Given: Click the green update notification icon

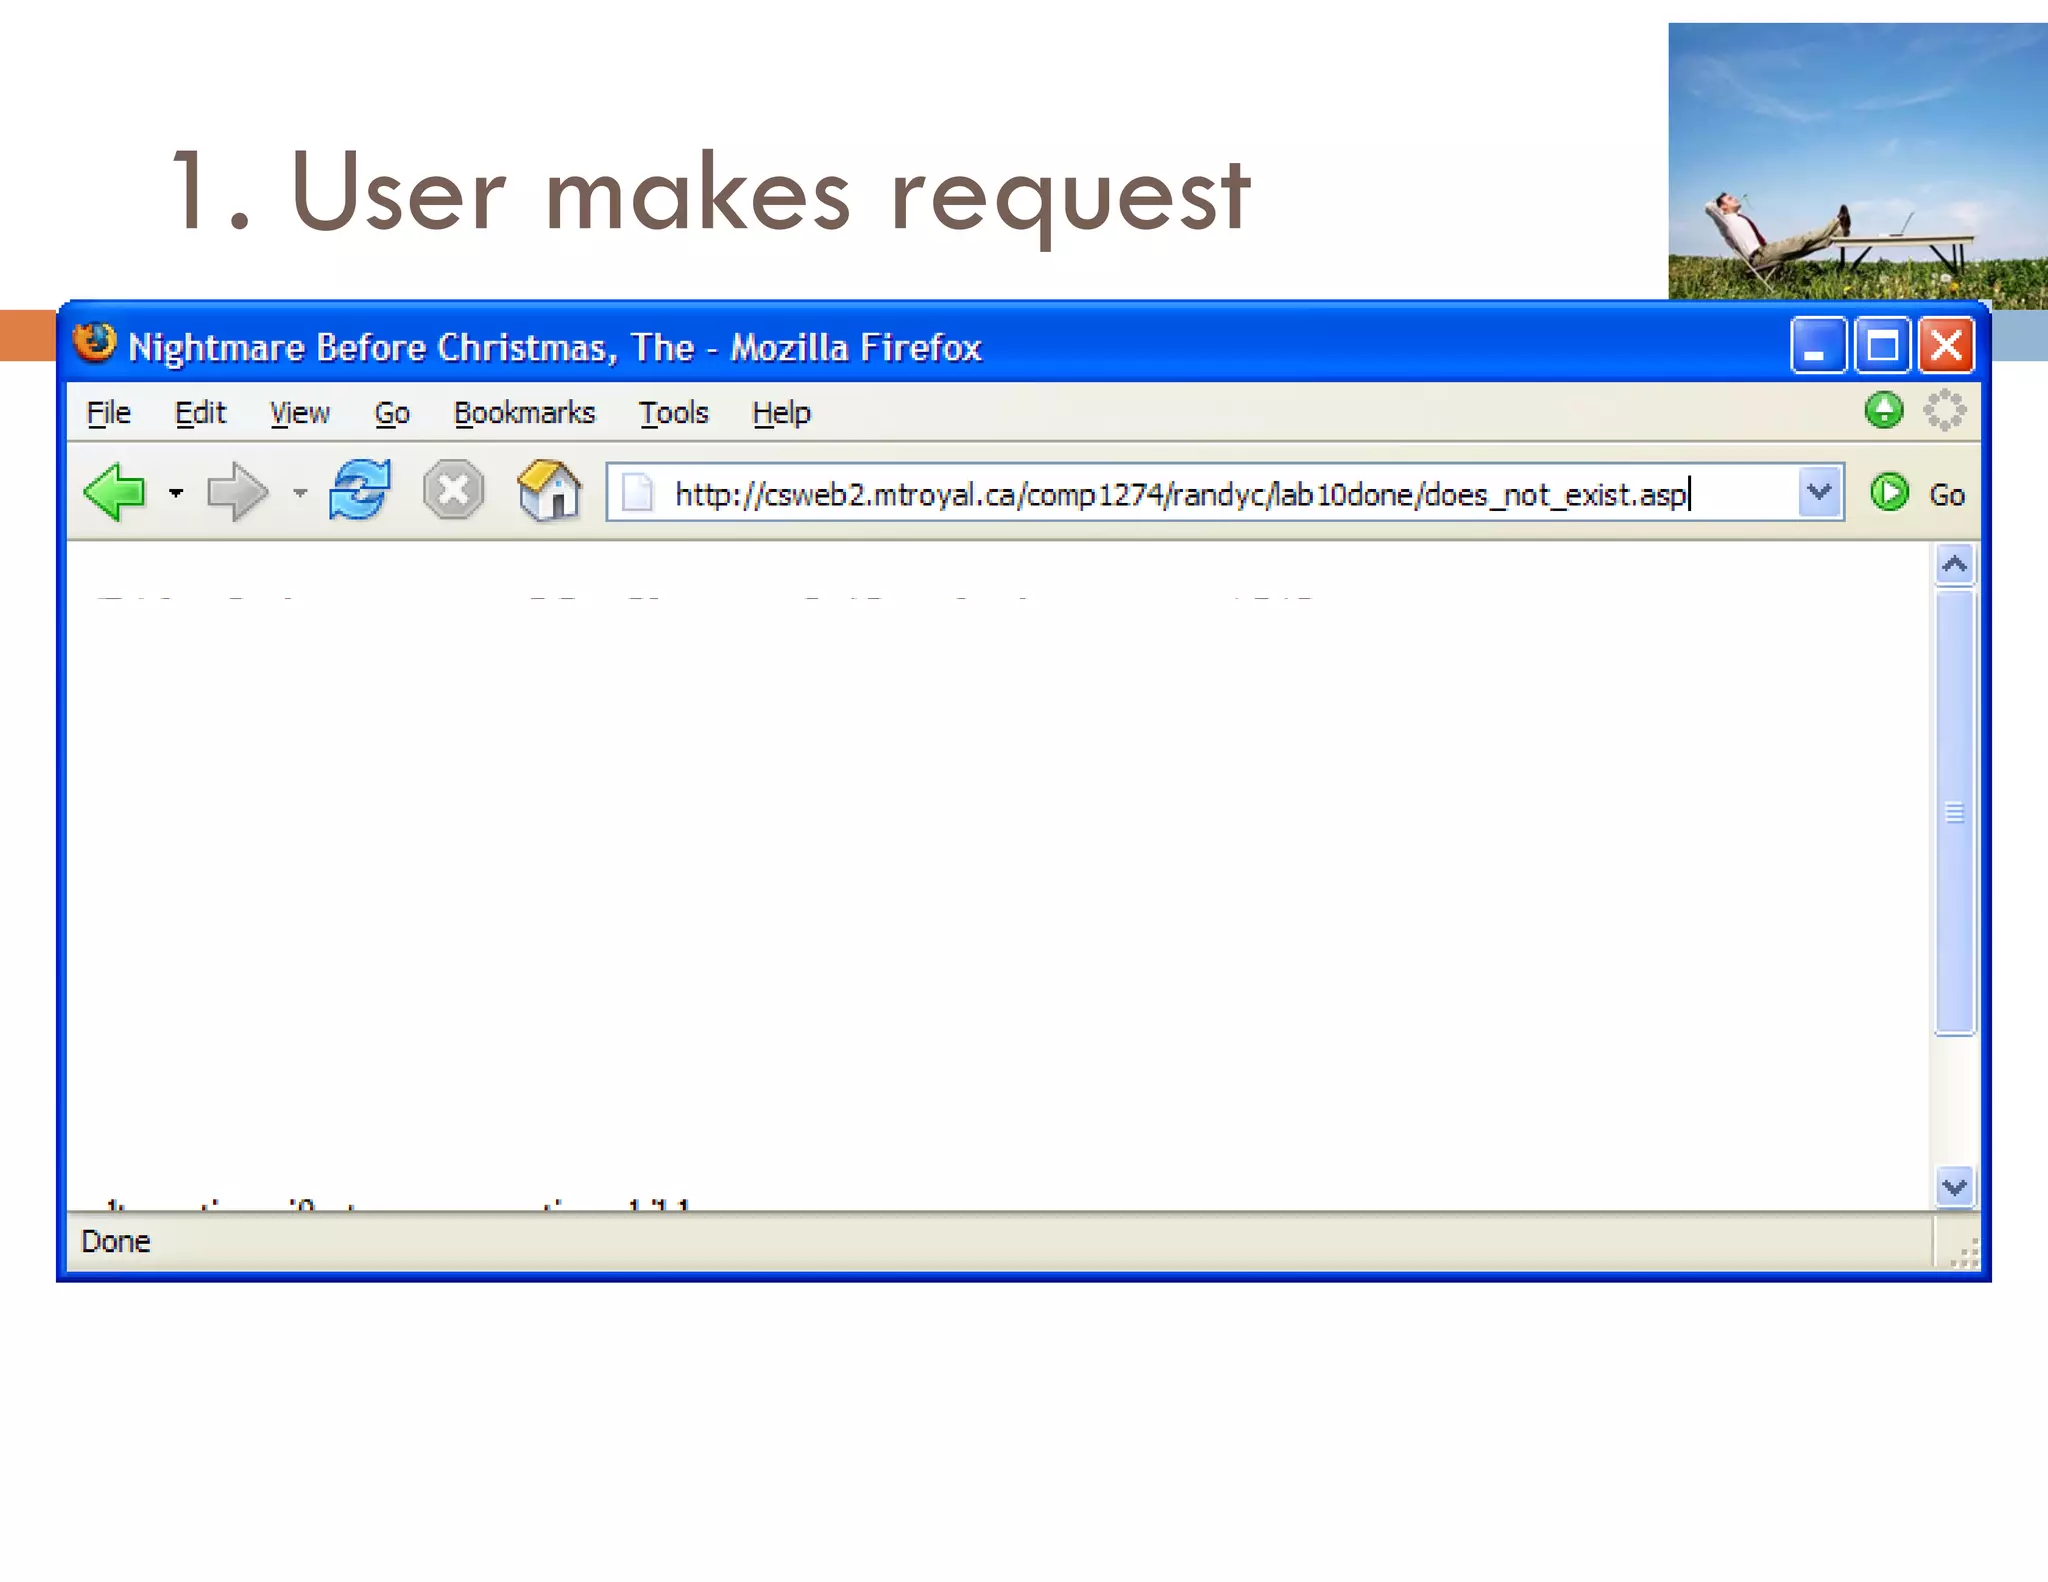Looking at the screenshot, I should click(x=1884, y=410).
